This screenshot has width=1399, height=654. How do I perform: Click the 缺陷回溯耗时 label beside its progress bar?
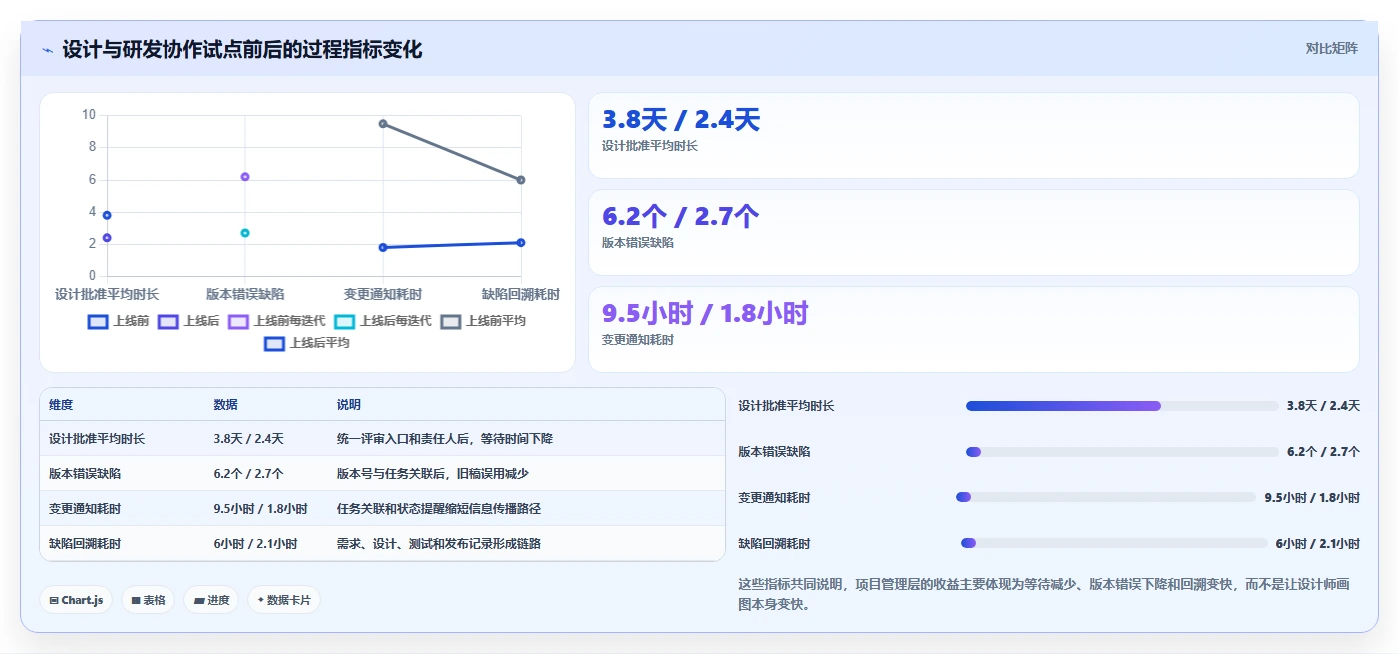774,544
